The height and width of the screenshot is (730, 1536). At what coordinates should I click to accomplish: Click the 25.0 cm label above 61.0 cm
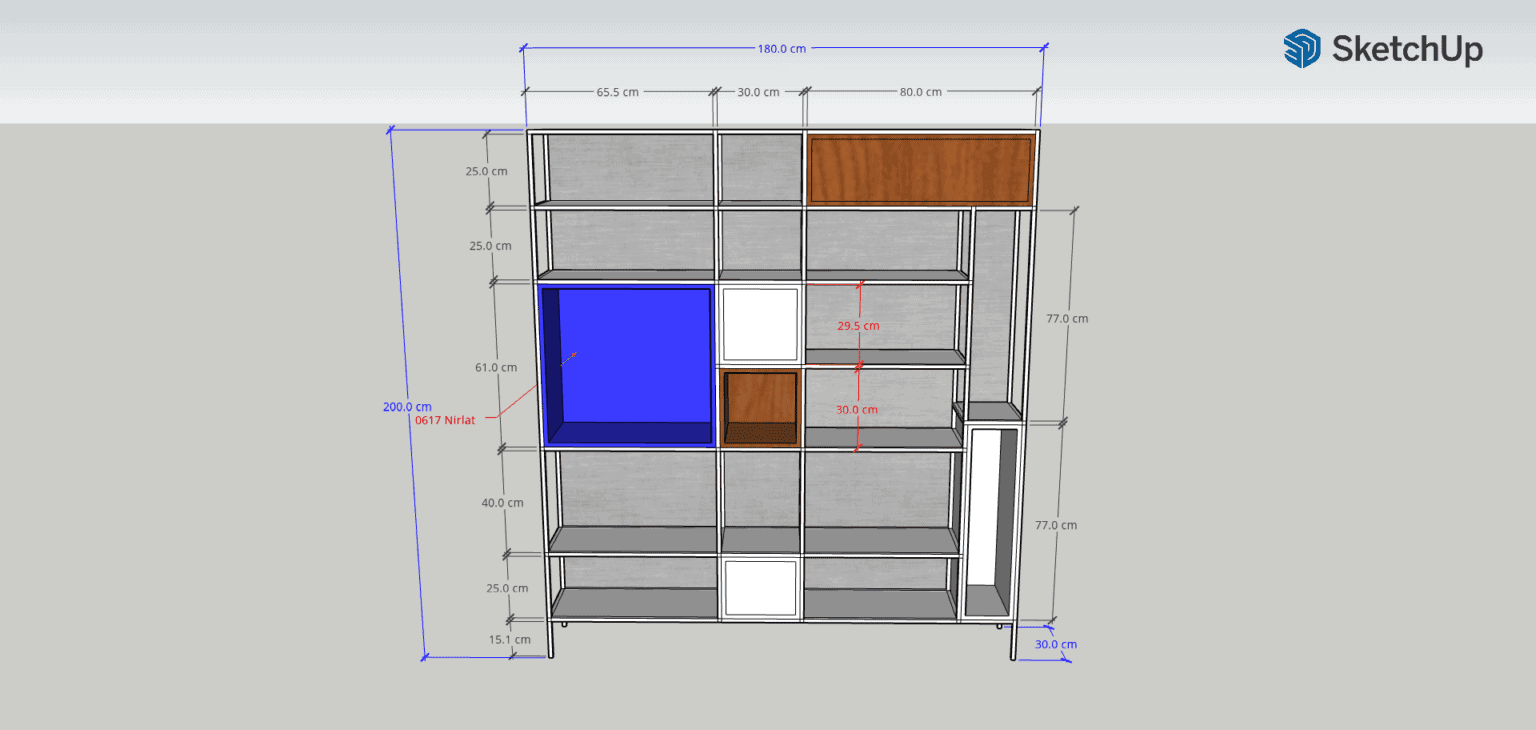(490, 245)
